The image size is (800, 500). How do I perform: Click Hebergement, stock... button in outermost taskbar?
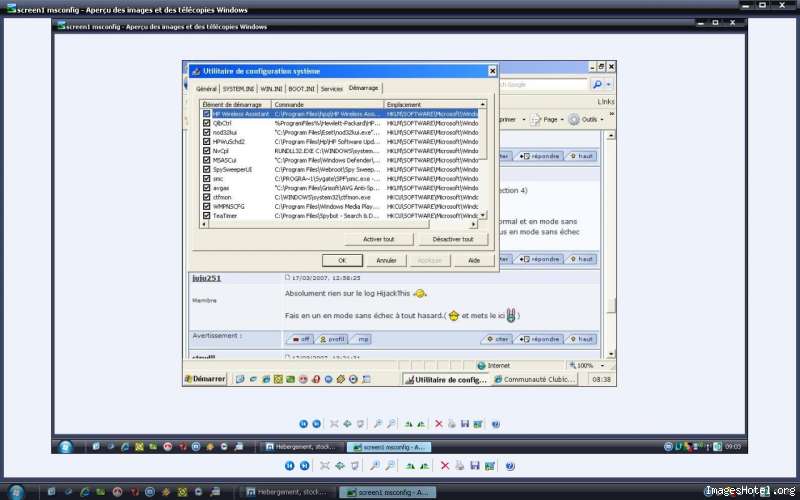point(286,492)
